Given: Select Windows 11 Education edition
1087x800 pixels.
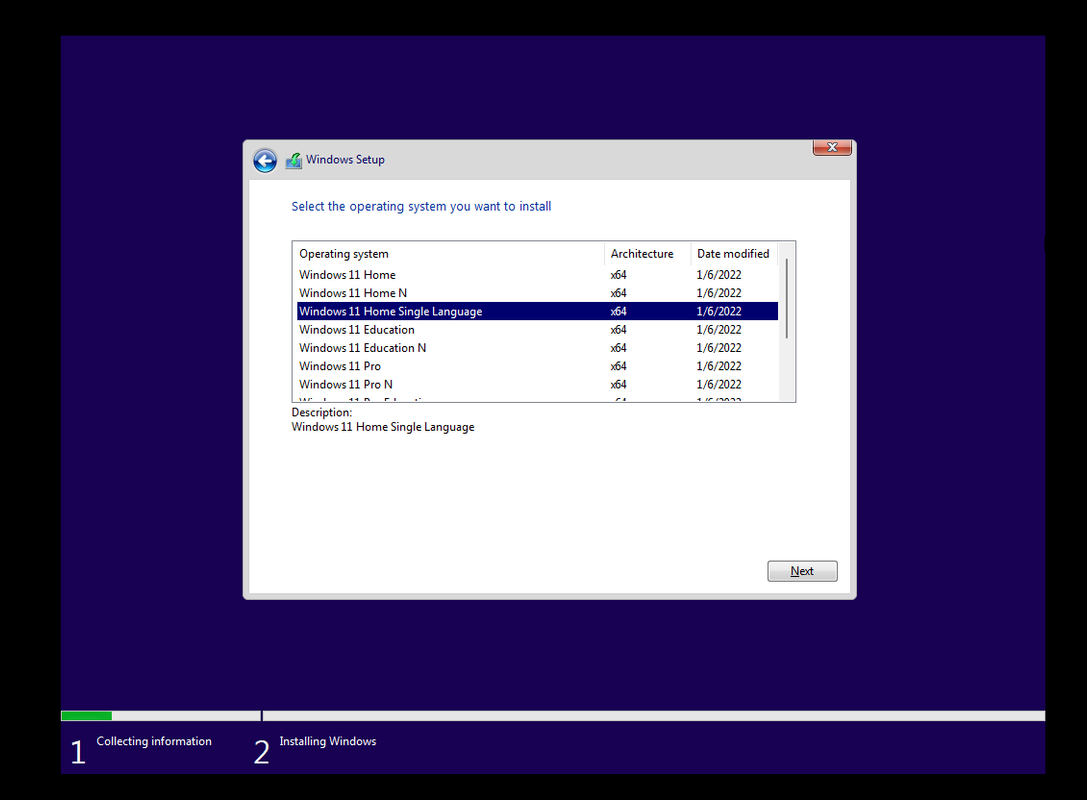Looking at the screenshot, I should tap(537, 330).
